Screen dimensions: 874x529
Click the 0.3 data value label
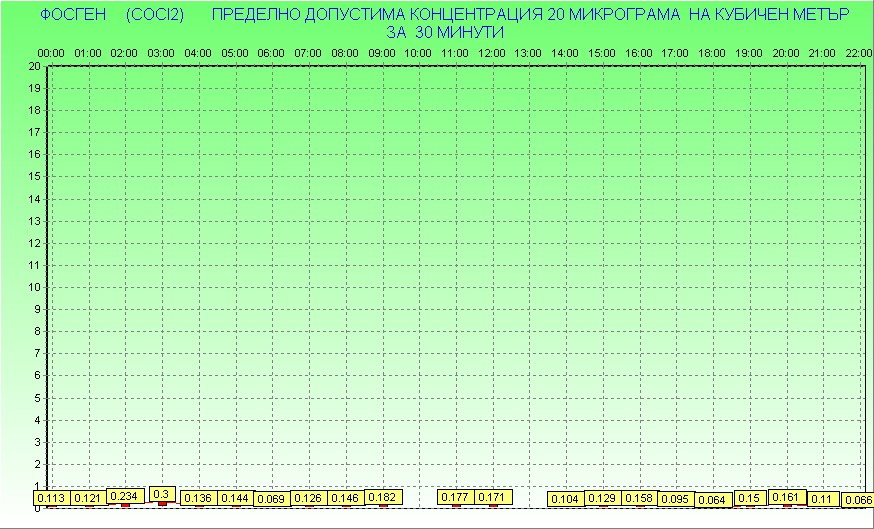pyautogui.click(x=161, y=494)
